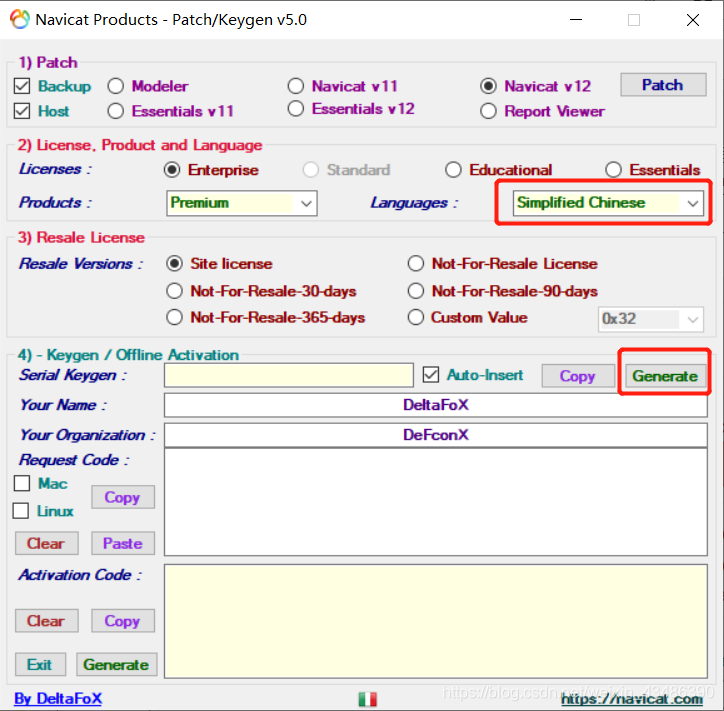724x711 pixels.
Task: Click the Paste button
Action: (x=122, y=543)
